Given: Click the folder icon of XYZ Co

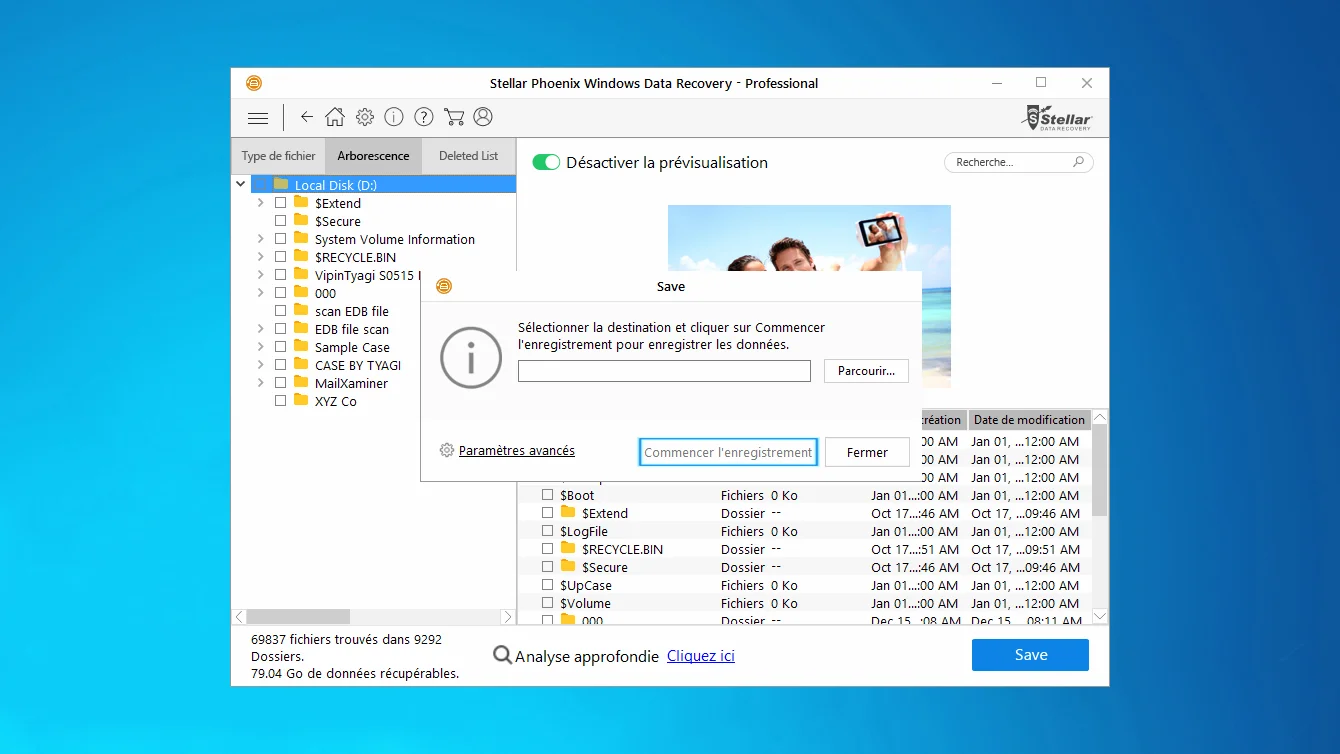Looking at the screenshot, I should click(301, 400).
